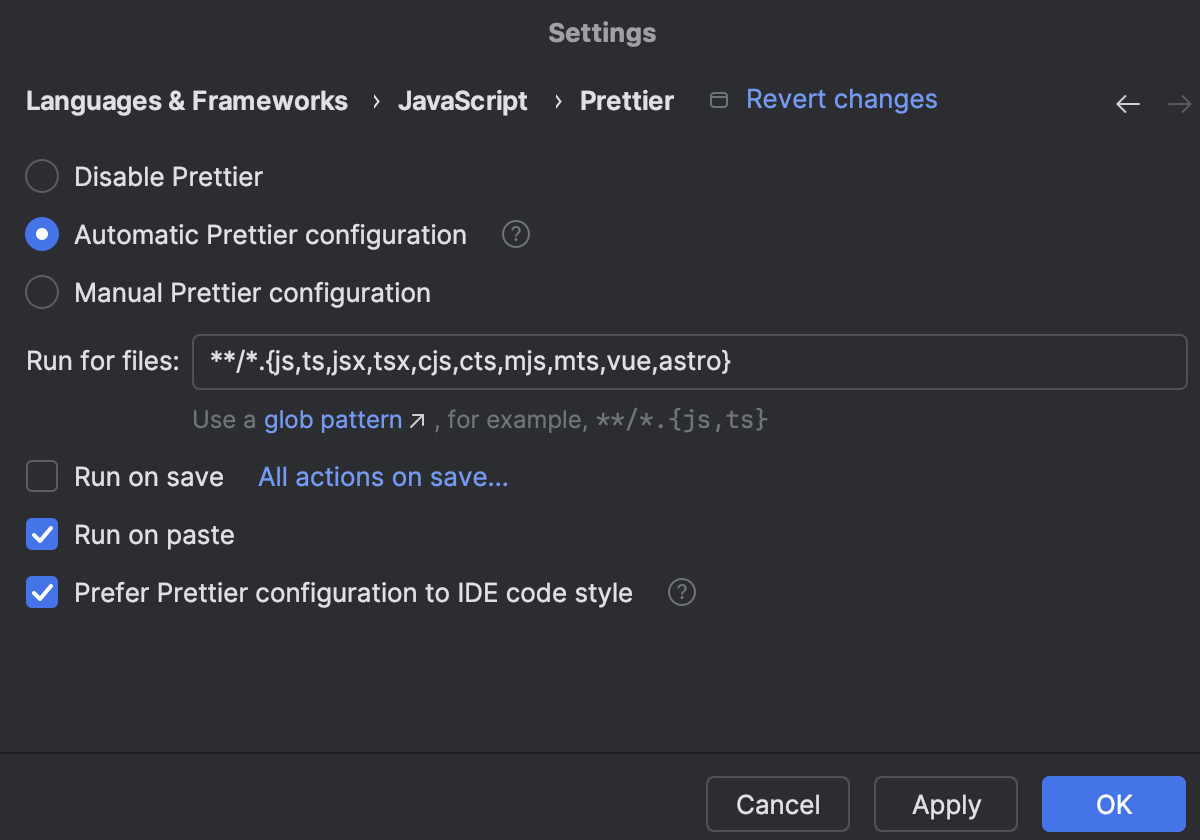Enable Run on save
Image resolution: width=1200 pixels, height=840 pixels.
point(41,476)
